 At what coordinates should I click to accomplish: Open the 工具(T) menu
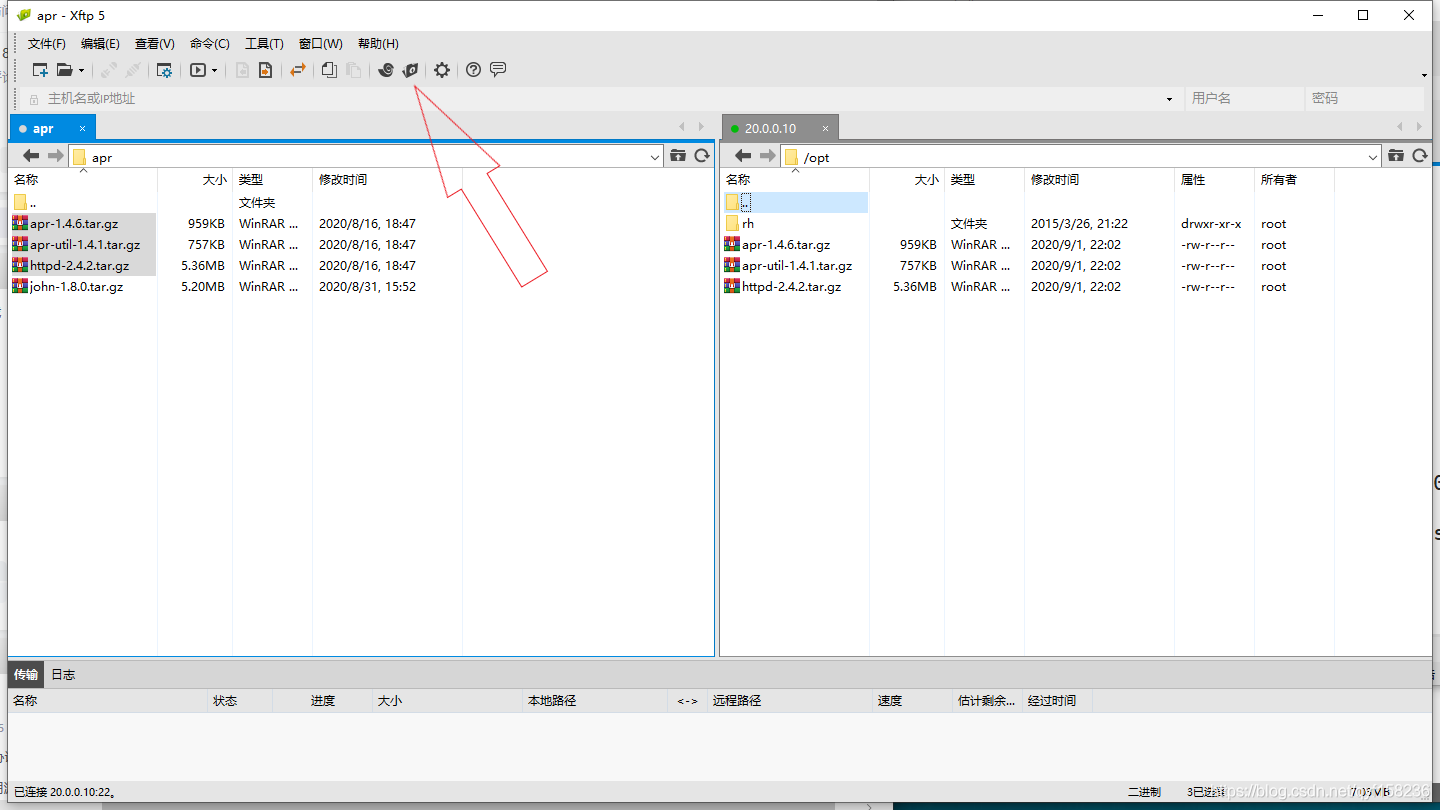click(265, 44)
